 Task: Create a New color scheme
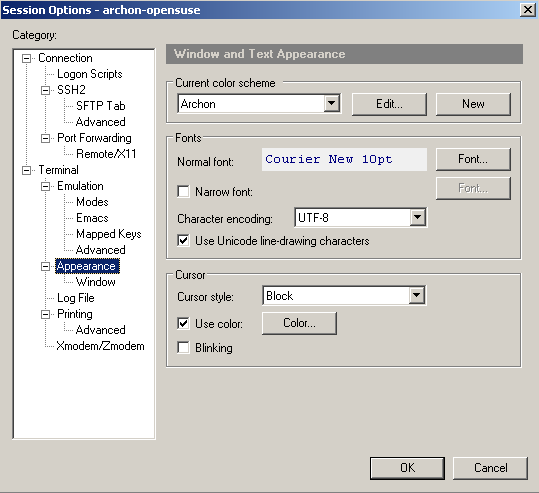point(473,104)
